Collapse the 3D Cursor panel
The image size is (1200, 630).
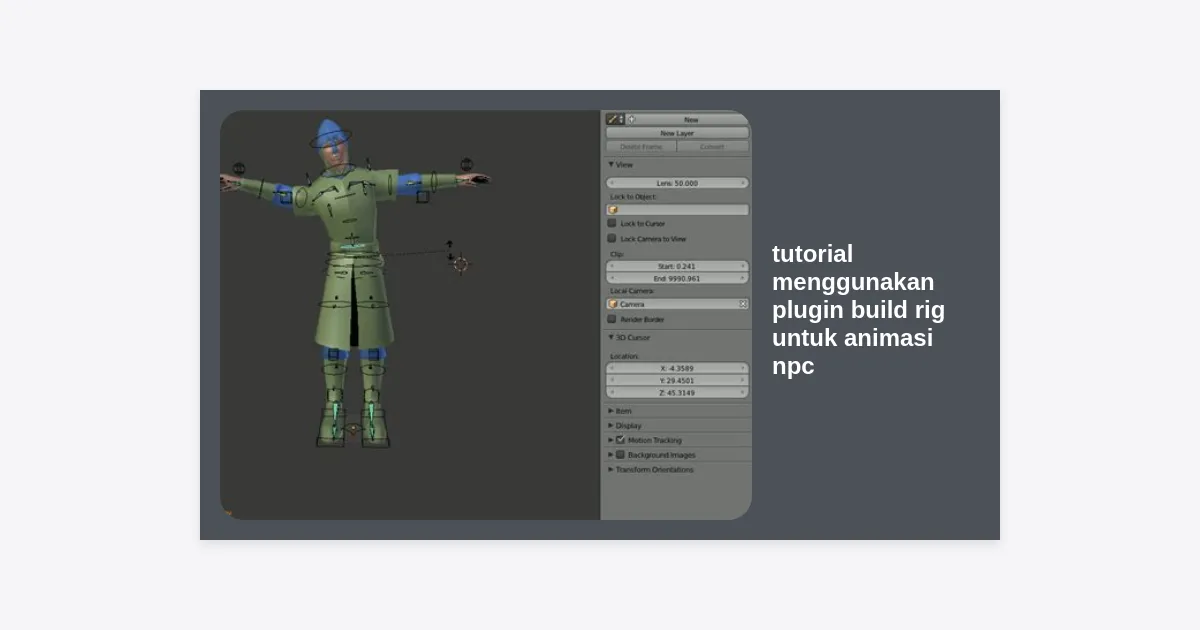(611, 338)
